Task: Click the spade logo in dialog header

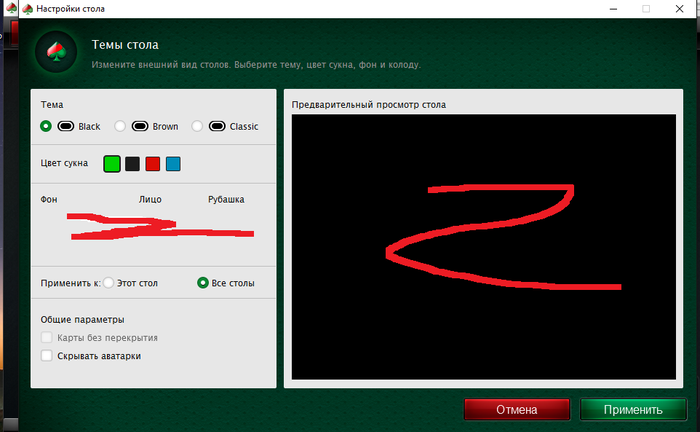Action: [x=56, y=52]
